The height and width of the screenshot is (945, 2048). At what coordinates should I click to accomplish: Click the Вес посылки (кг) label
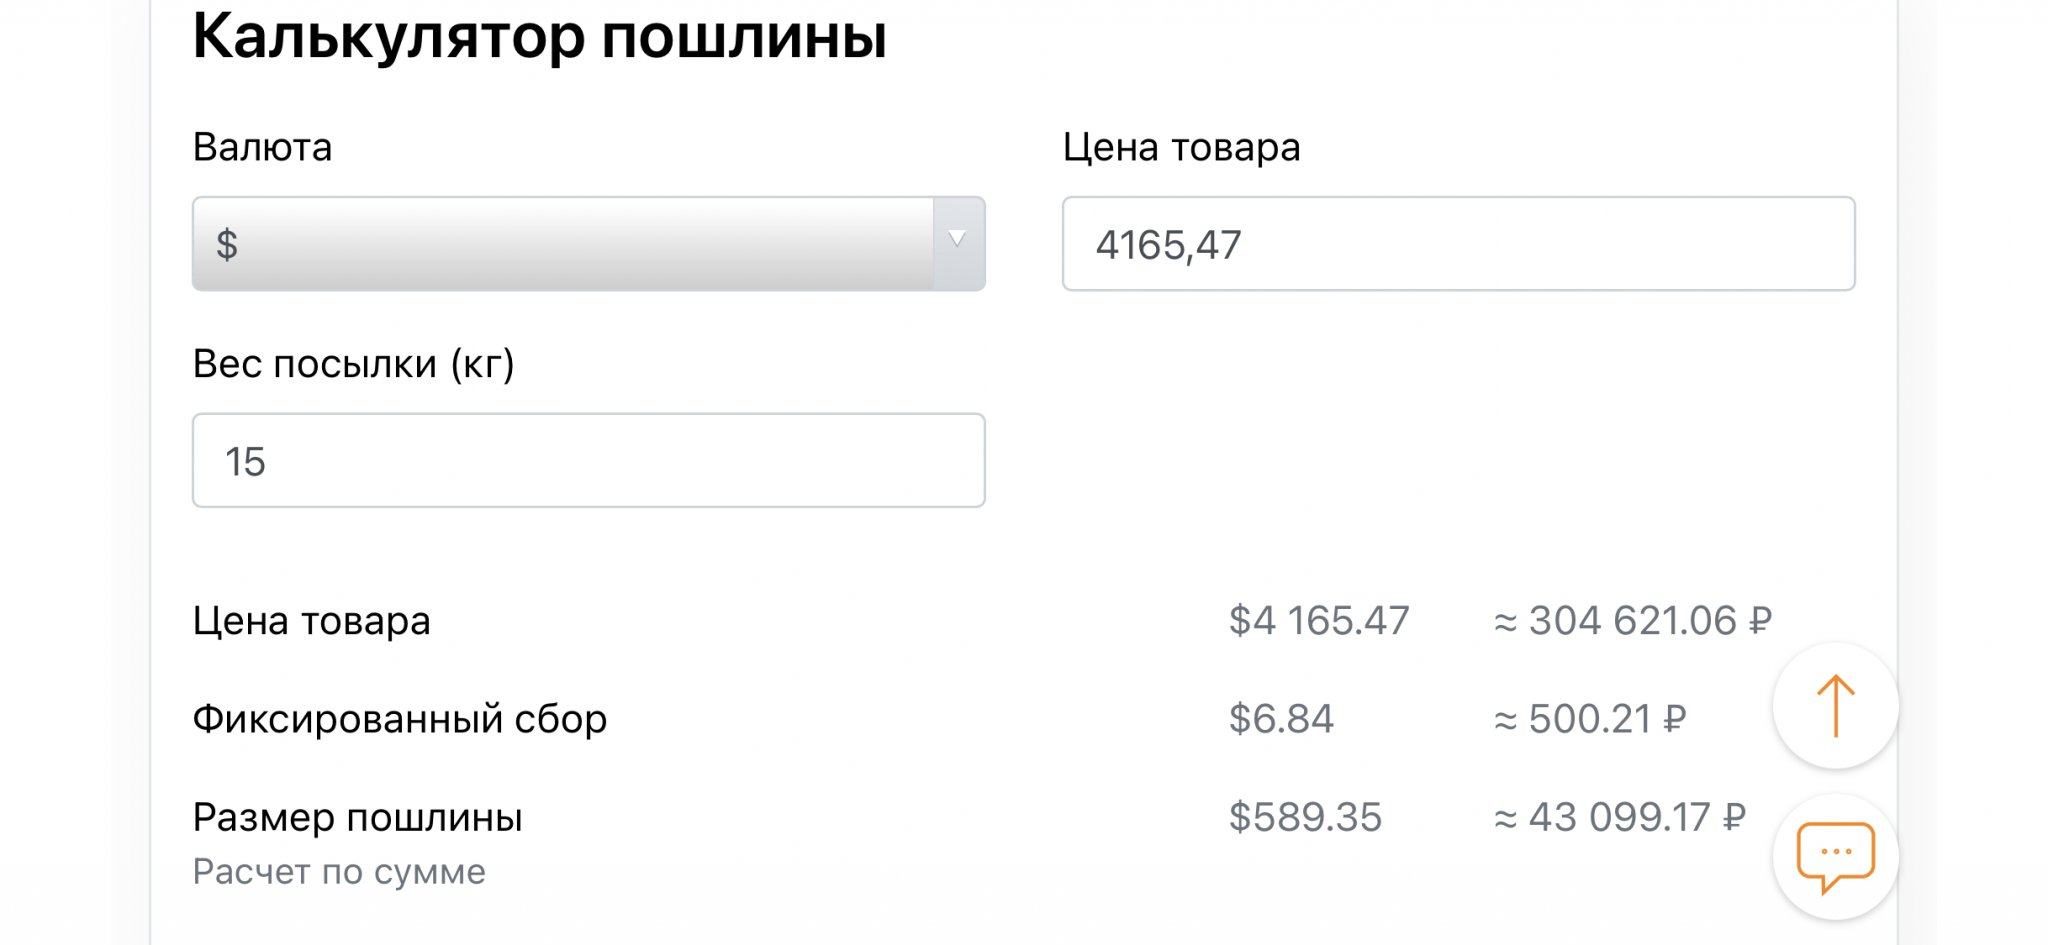353,363
